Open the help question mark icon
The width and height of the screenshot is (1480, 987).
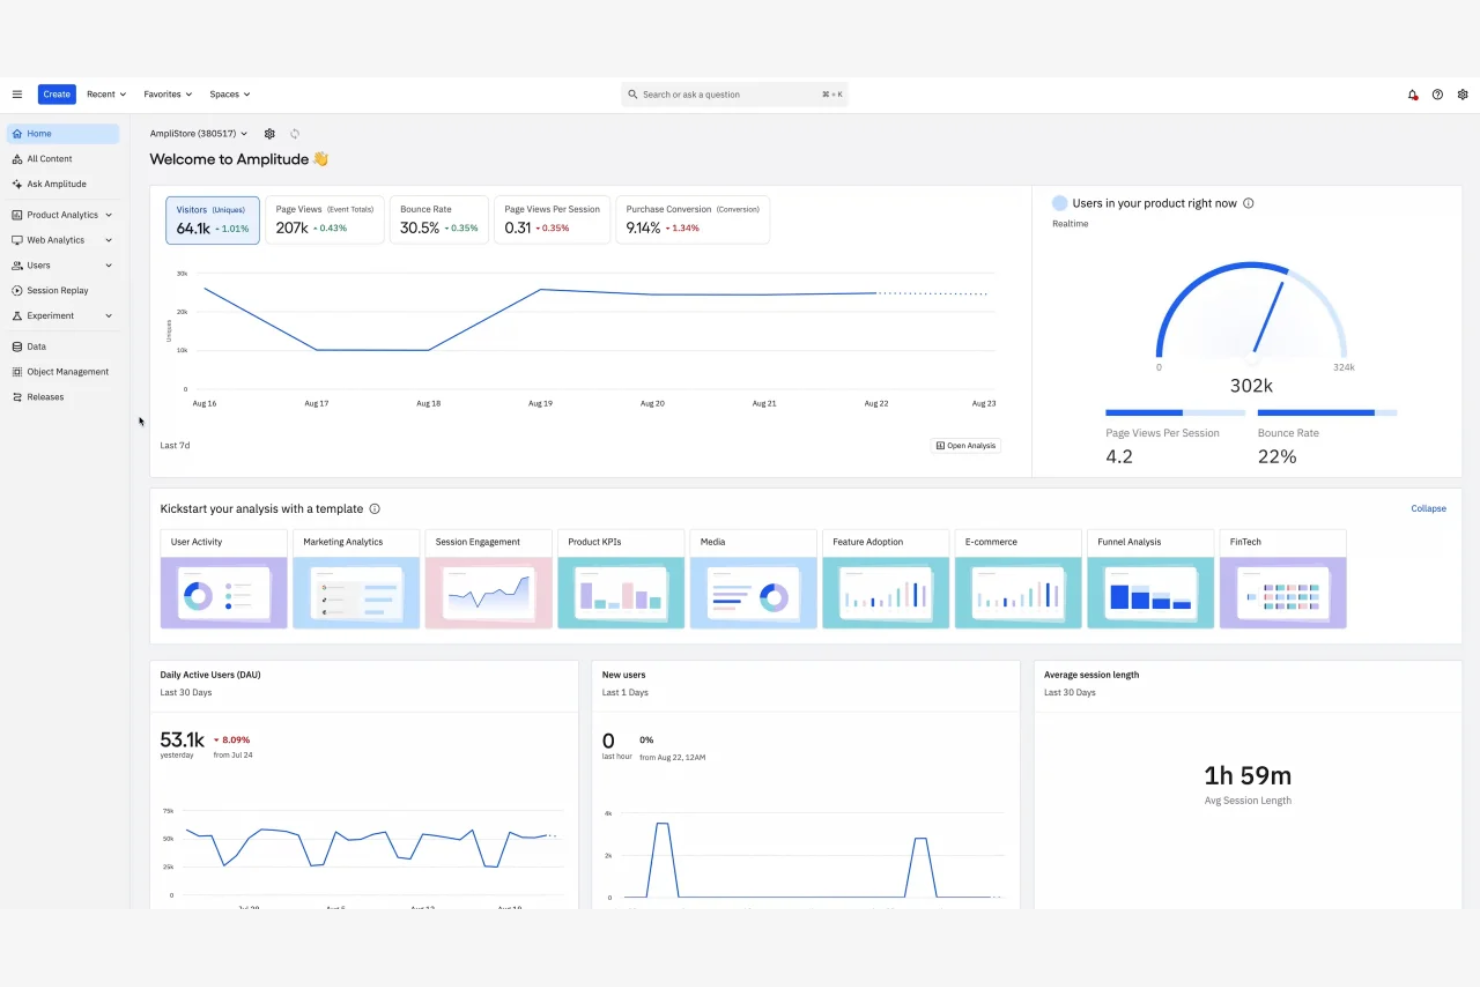1437,95
